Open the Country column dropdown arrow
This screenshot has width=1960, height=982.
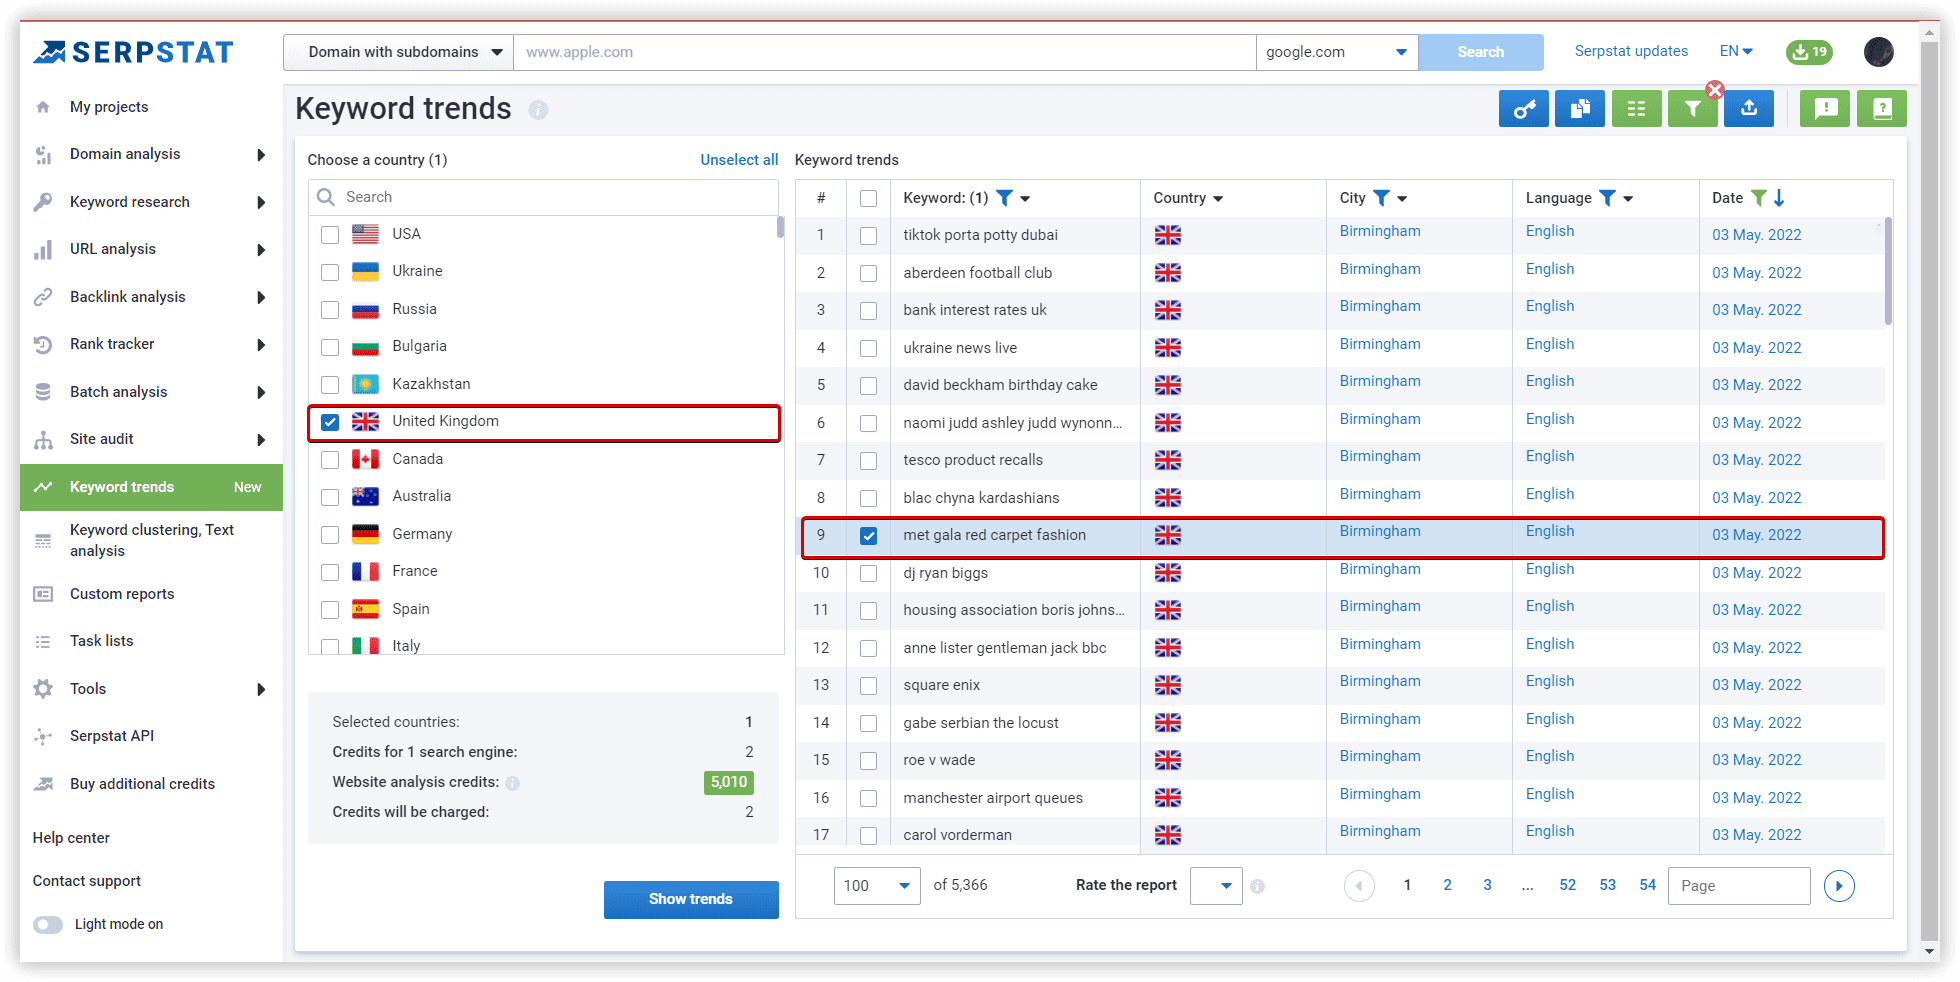1218,199
